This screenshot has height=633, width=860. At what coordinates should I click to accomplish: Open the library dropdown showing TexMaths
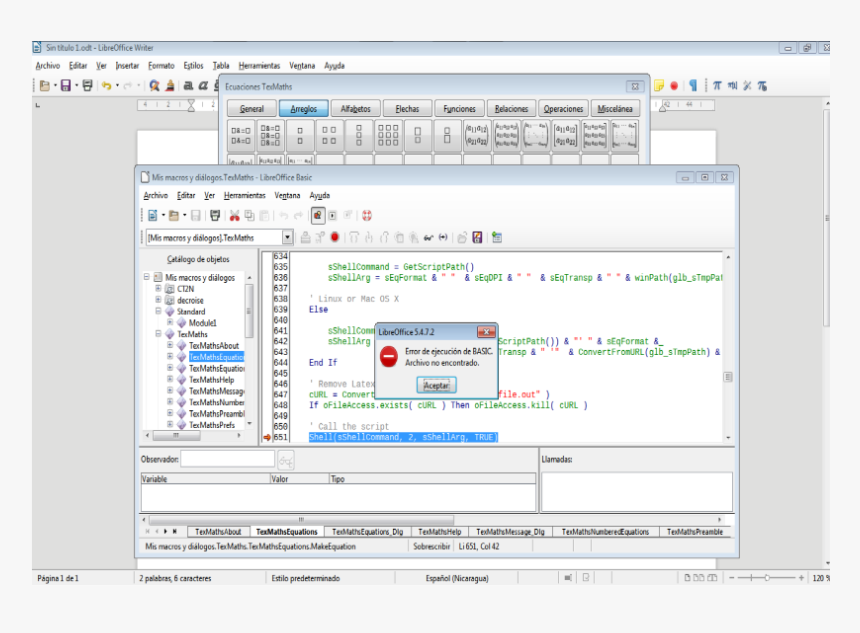(x=287, y=237)
